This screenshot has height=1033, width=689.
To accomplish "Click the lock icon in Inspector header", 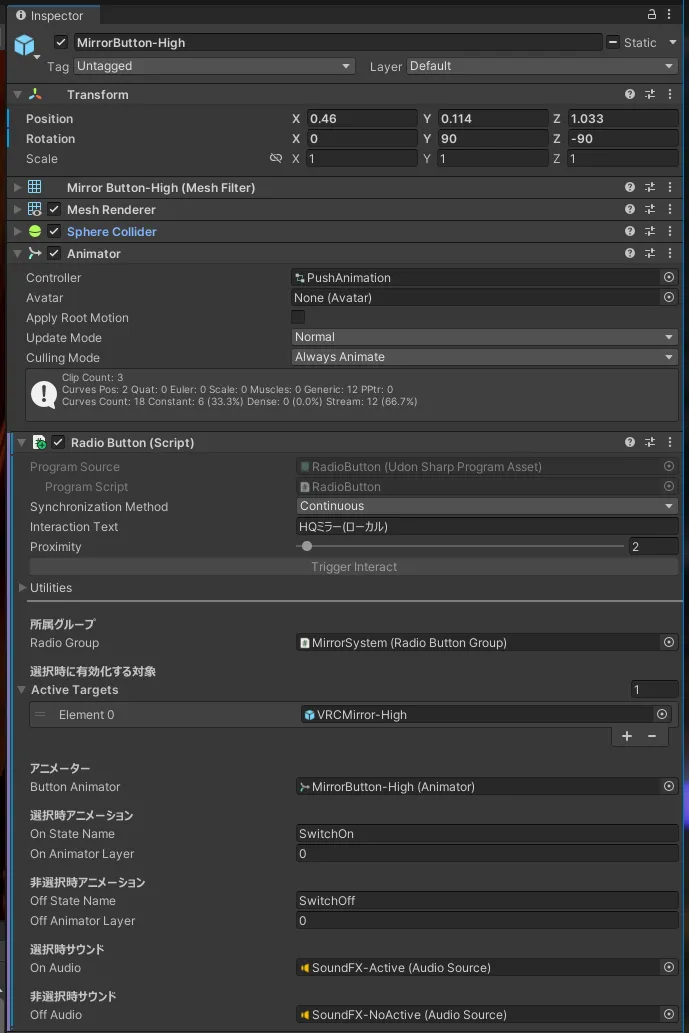I will pos(651,15).
